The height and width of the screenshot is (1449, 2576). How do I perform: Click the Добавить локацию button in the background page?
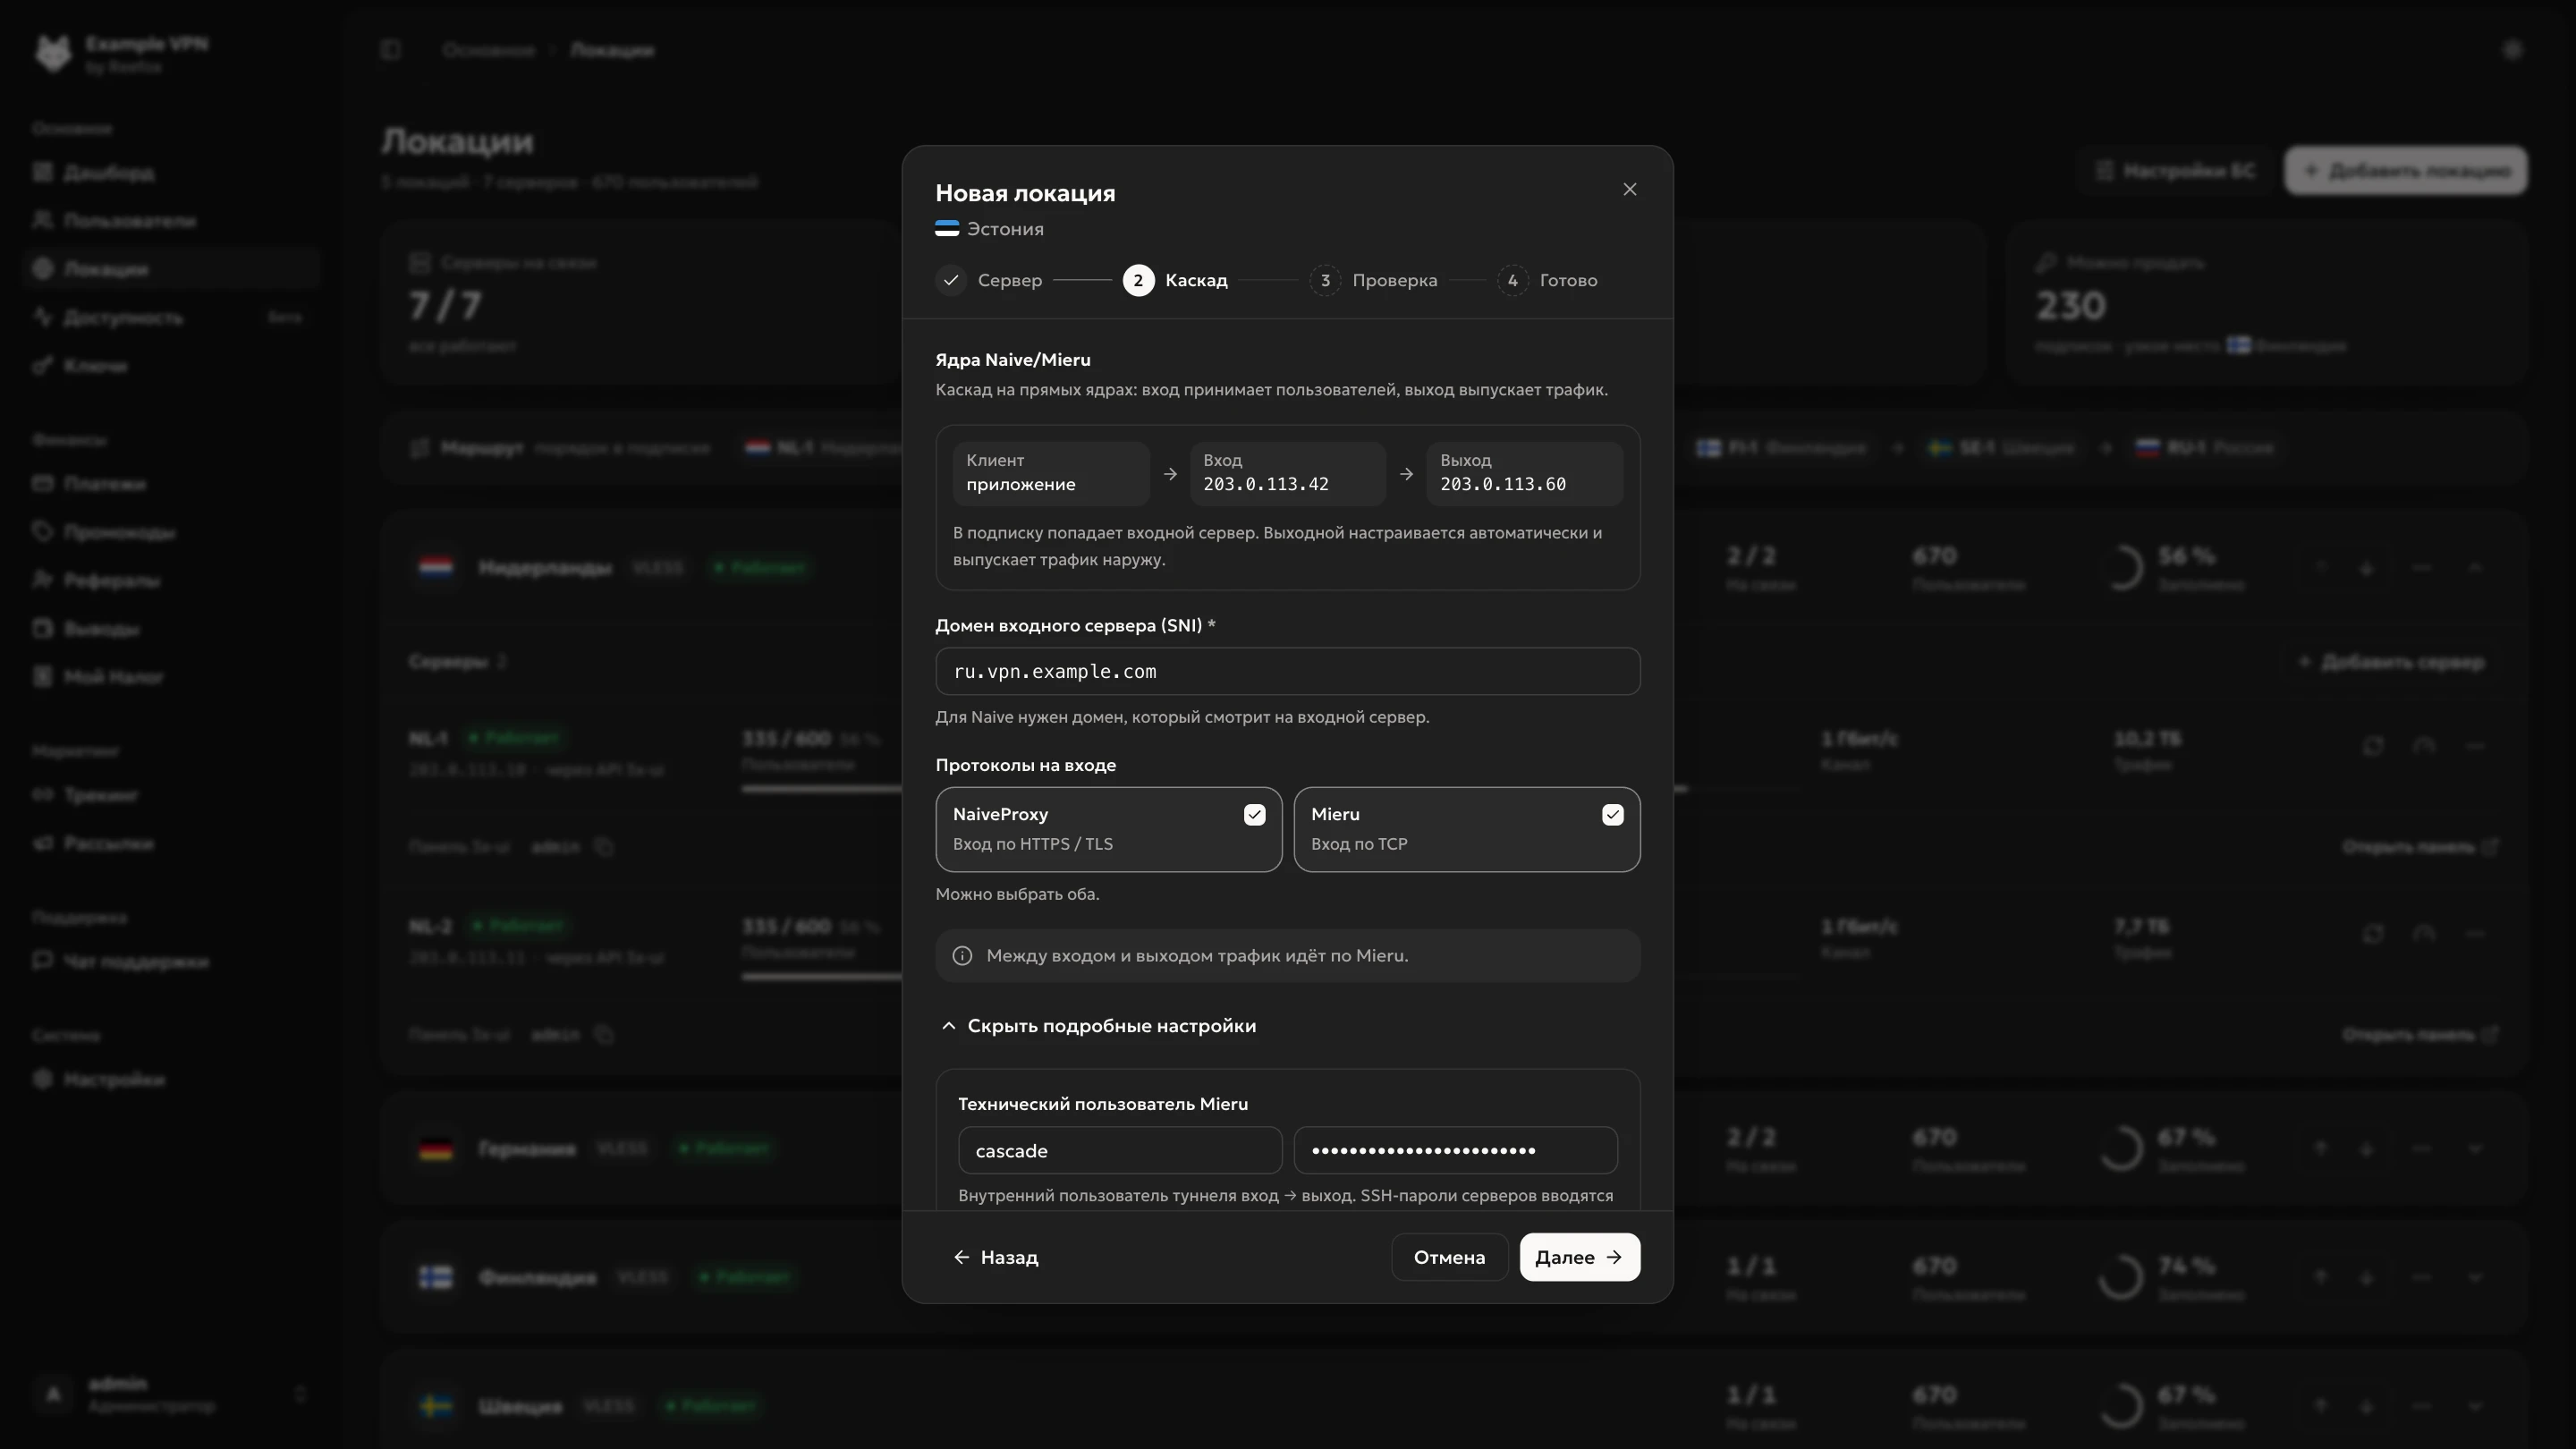tap(2406, 171)
